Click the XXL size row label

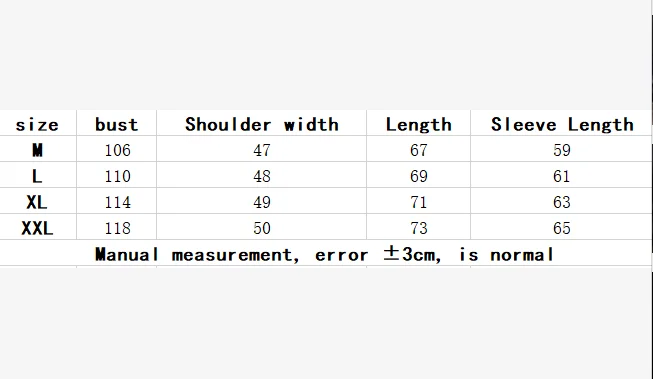click(x=37, y=228)
